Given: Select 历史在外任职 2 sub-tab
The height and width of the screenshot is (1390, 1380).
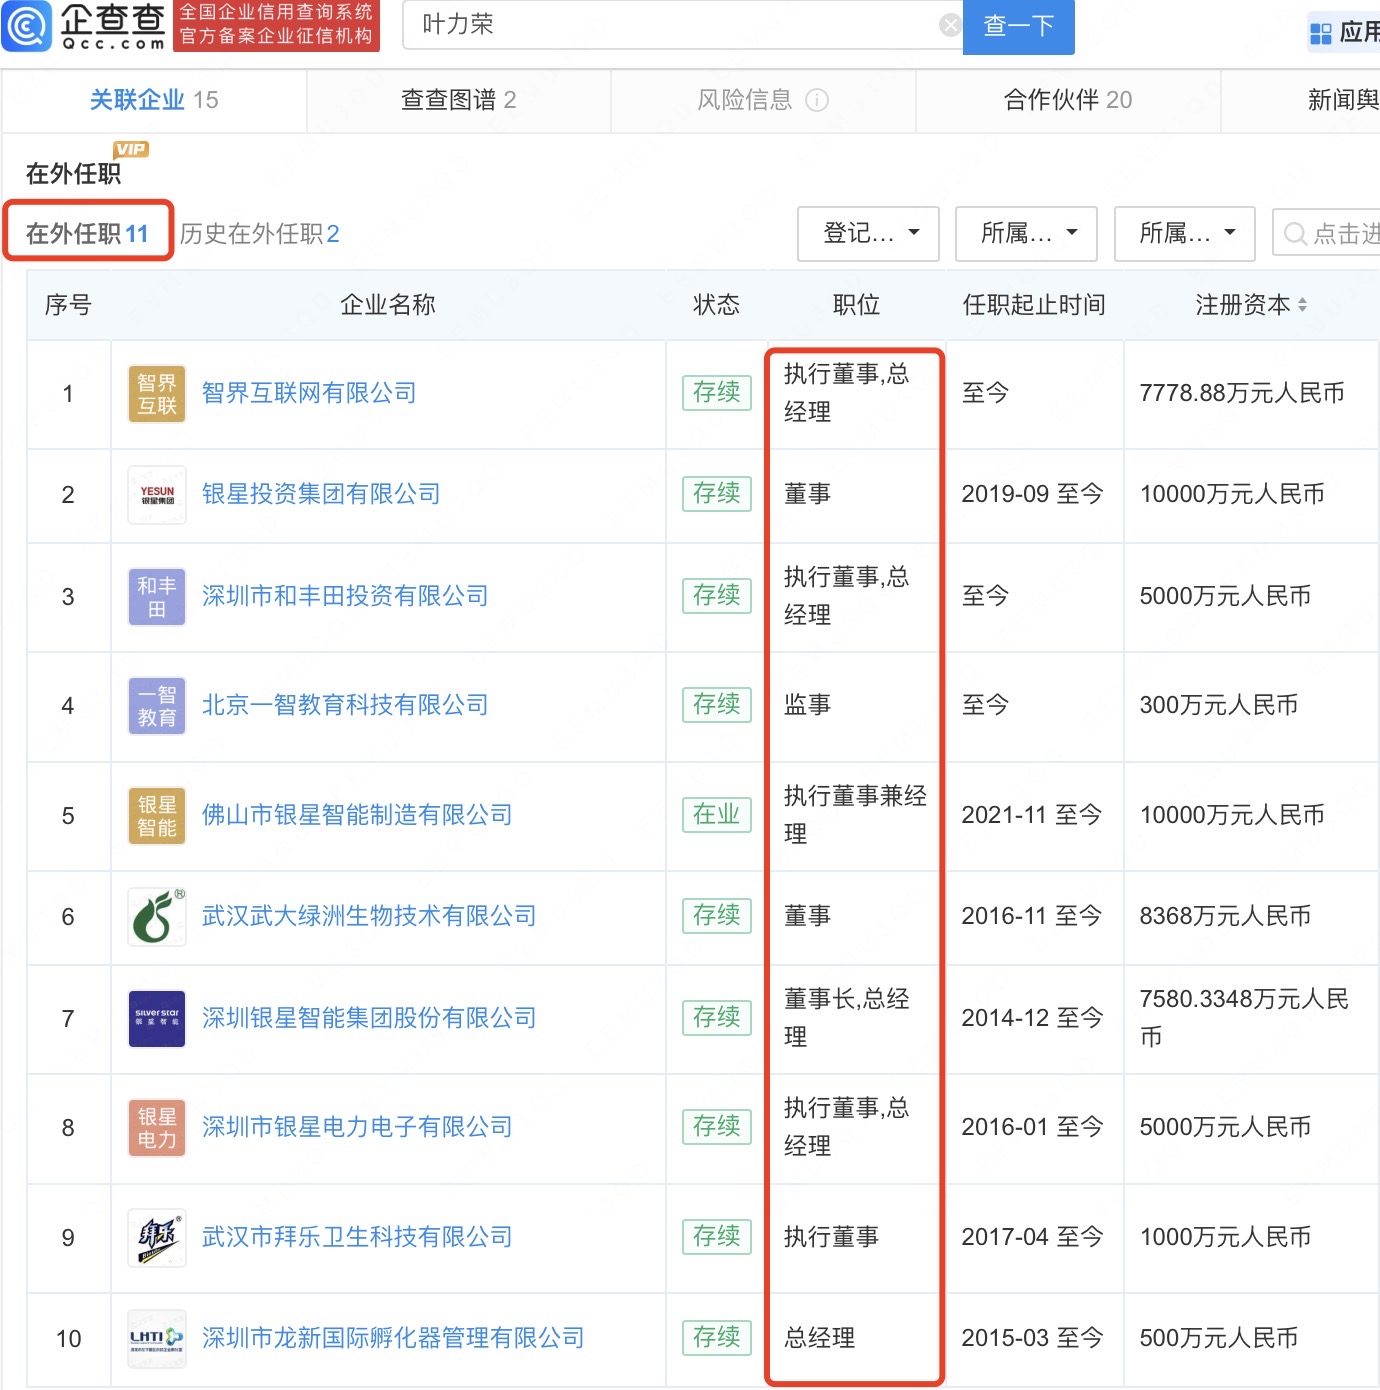Looking at the screenshot, I should (260, 234).
